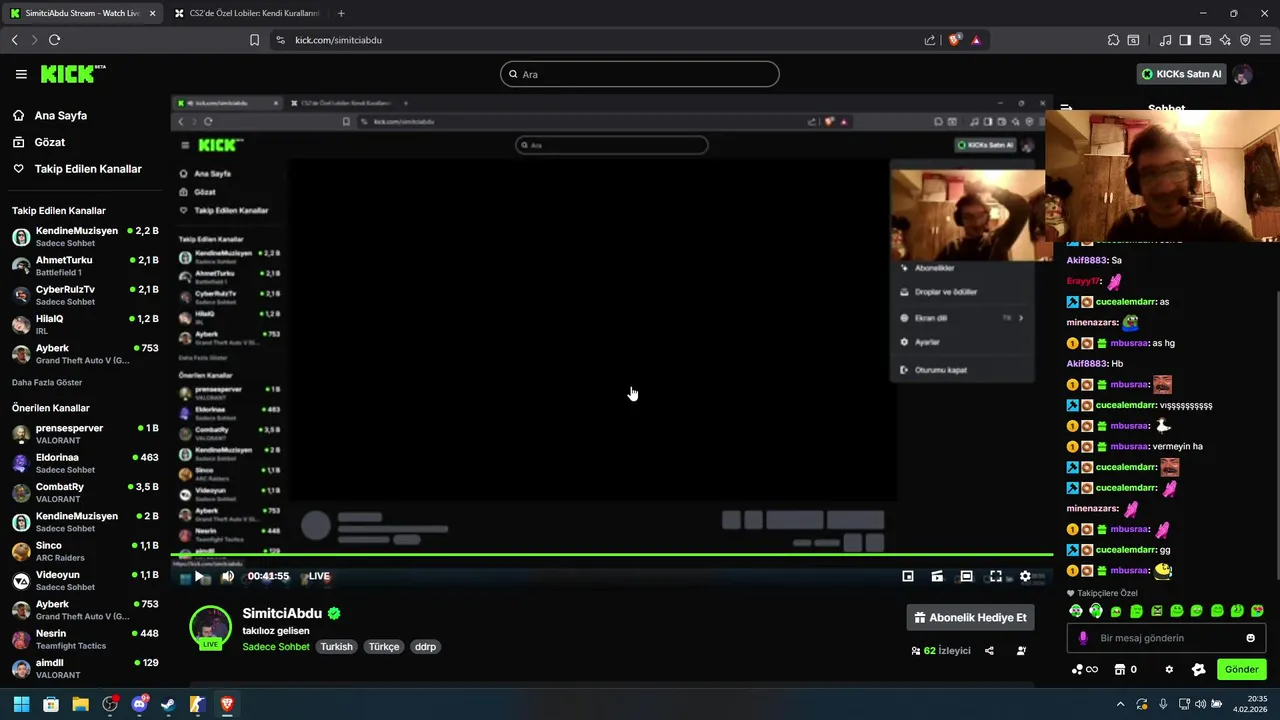
Task: Open chat settings gear
Action: click(x=1169, y=670)
